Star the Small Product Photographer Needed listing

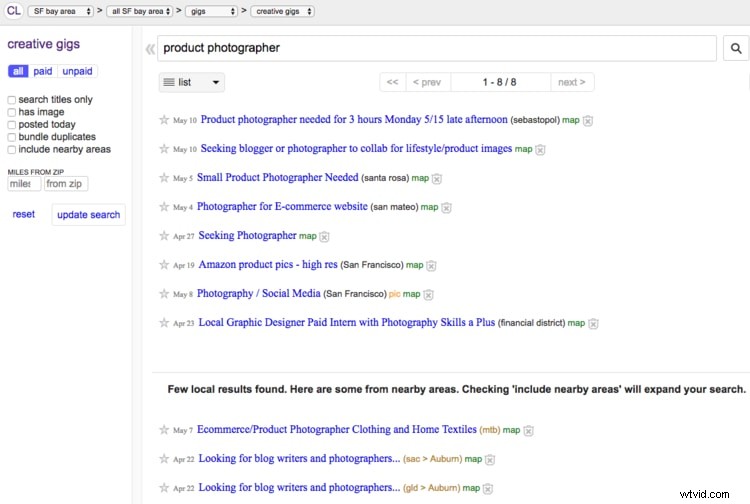click(x=164, y=178)
